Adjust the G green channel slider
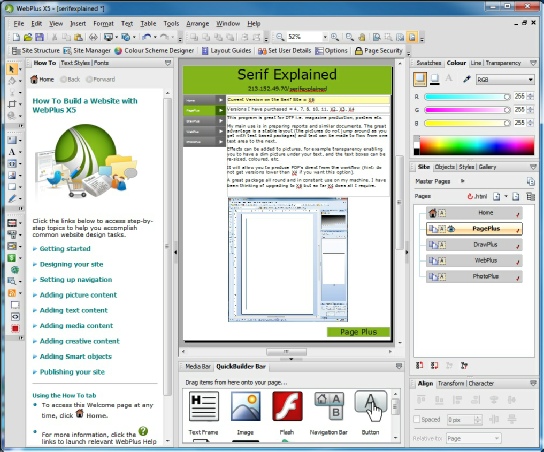Screen dimensions: 544x452 tap(467, 110)
